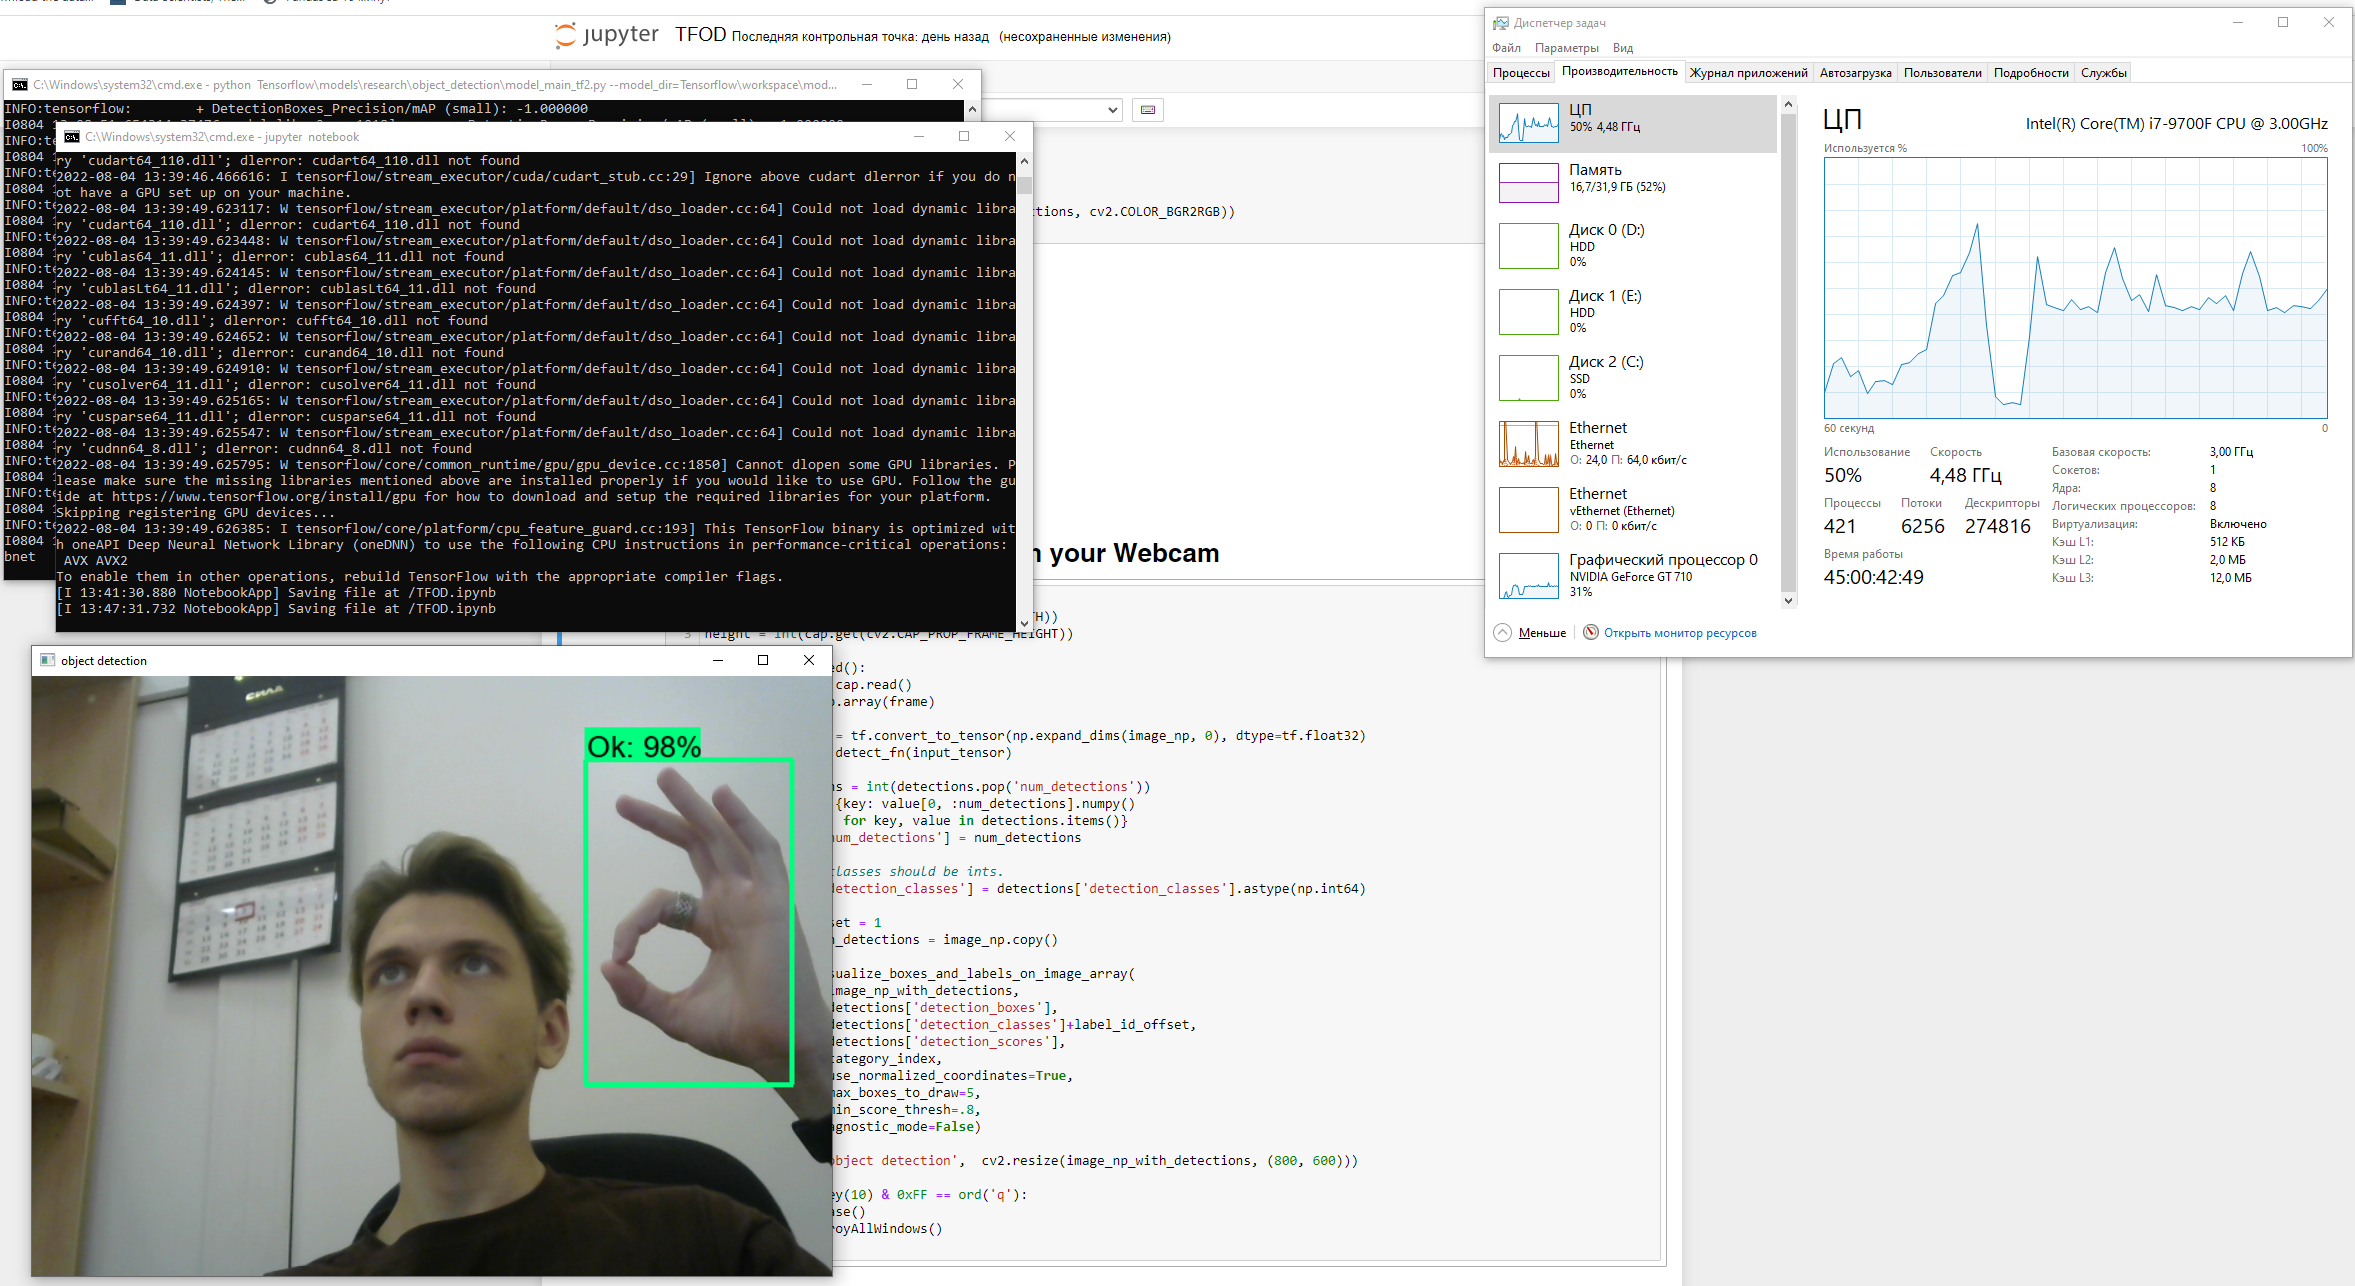Click the agnostic_mode=False code line
This screenshot has height=1286, width=2355.
point(905,1126)
